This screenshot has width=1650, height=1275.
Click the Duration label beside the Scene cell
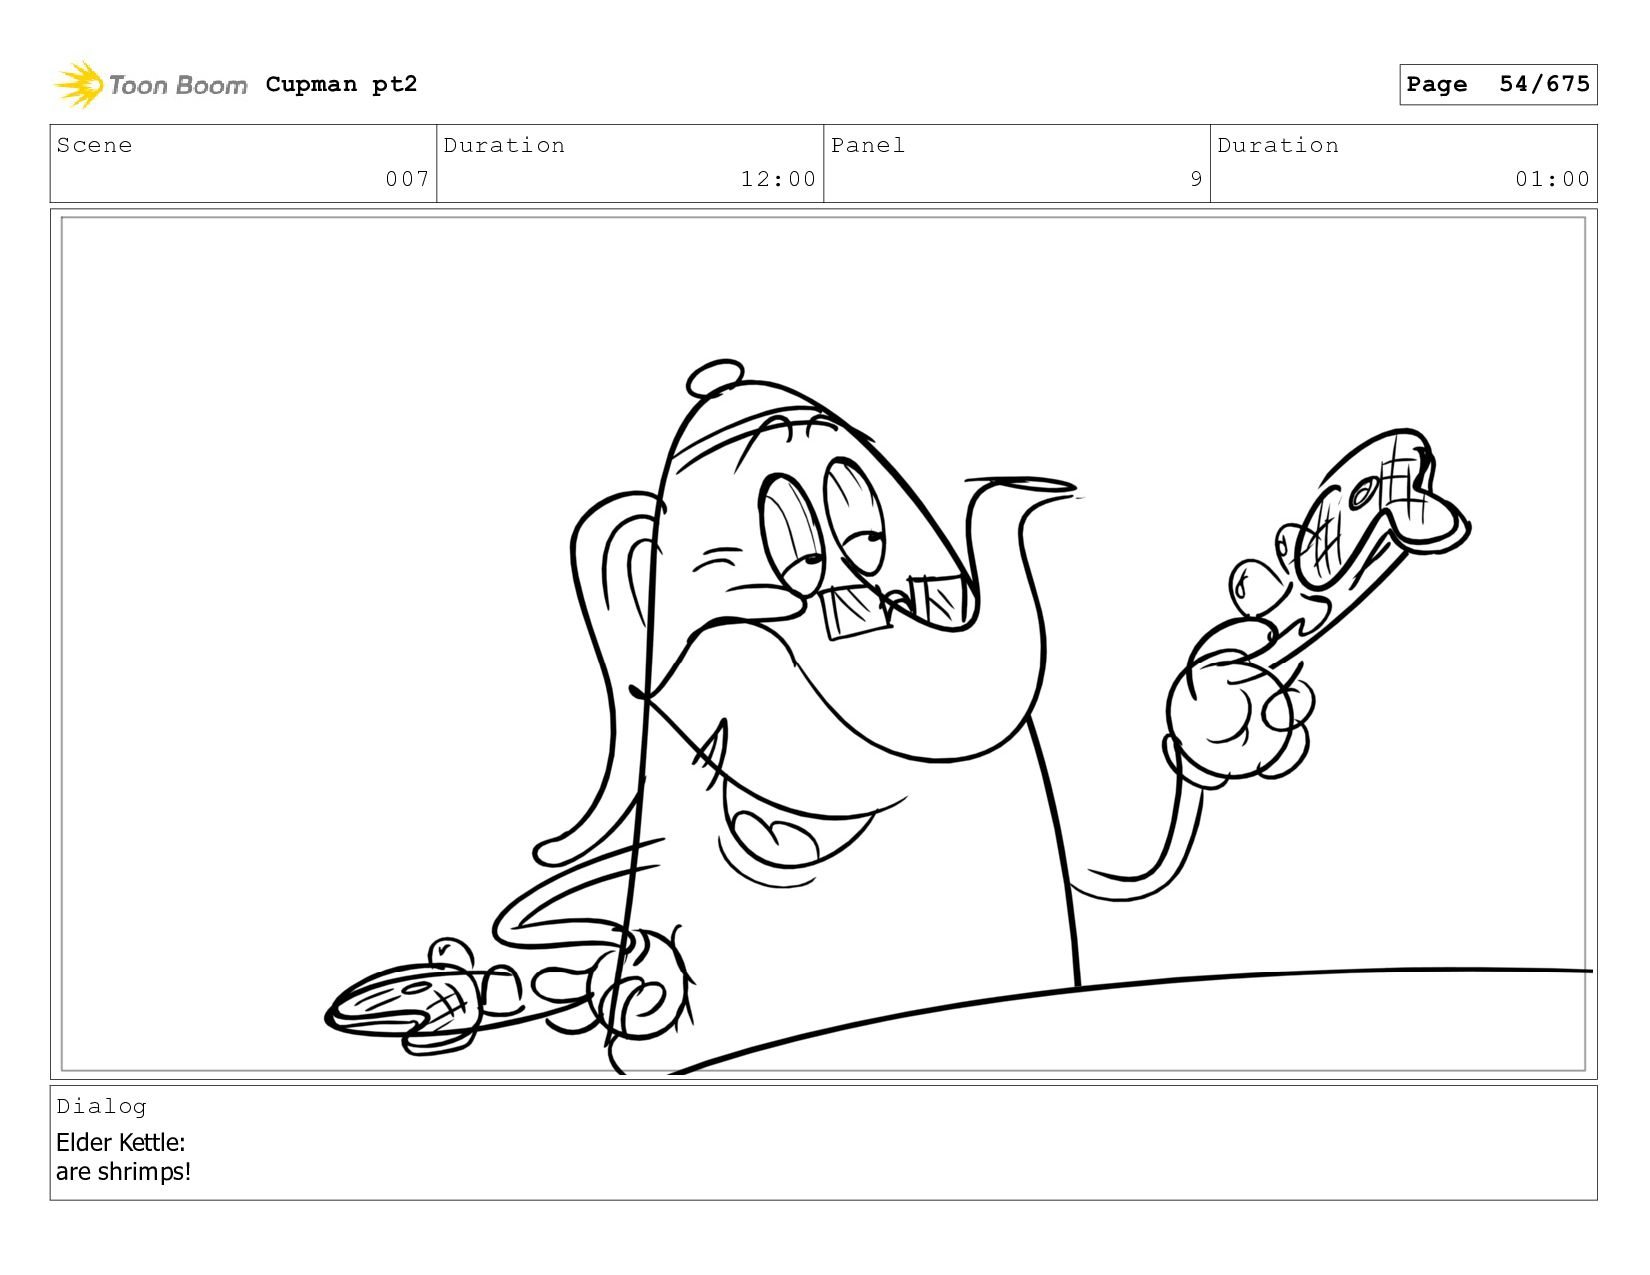tap(504, 145)
